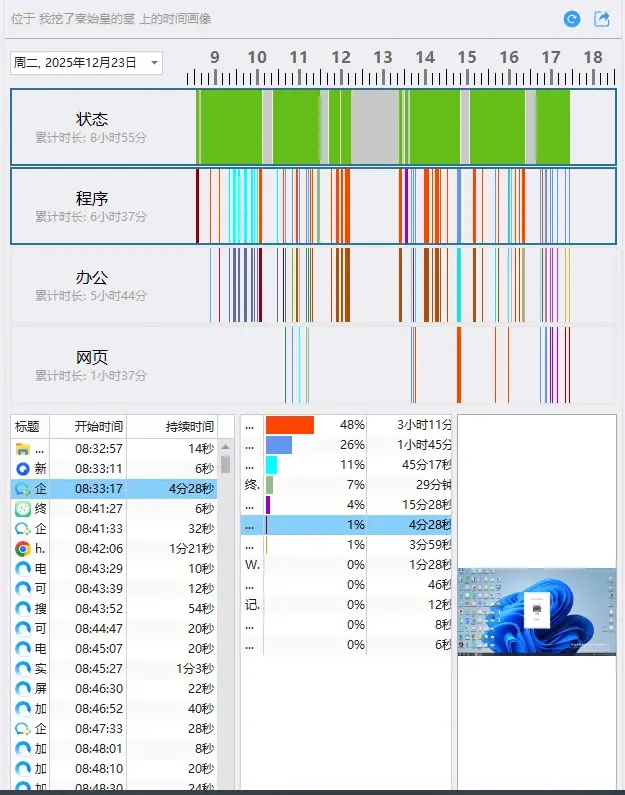Click the blue refresh icon at top
The width and height of the screenshot is (625, 795).
coord(572,19)
